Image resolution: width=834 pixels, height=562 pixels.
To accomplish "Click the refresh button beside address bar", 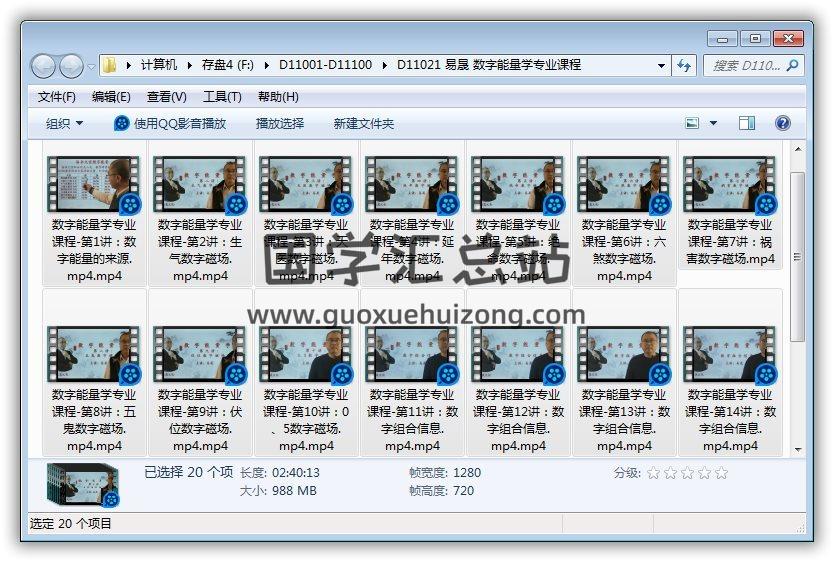I will click(684, 65).
